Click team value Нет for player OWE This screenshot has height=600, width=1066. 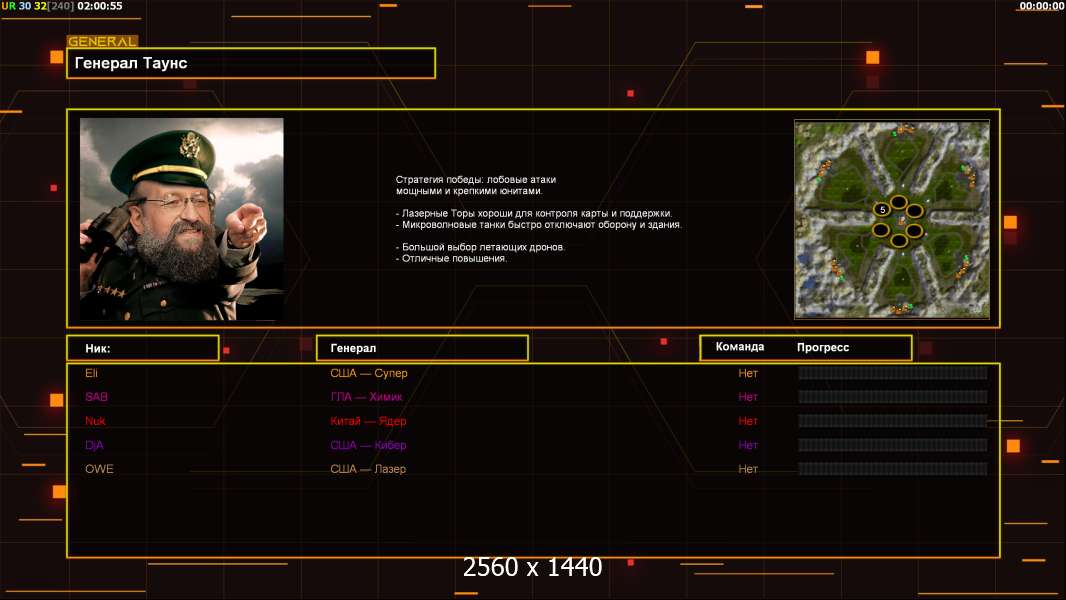pyautogui.click(x=748, y=469)
